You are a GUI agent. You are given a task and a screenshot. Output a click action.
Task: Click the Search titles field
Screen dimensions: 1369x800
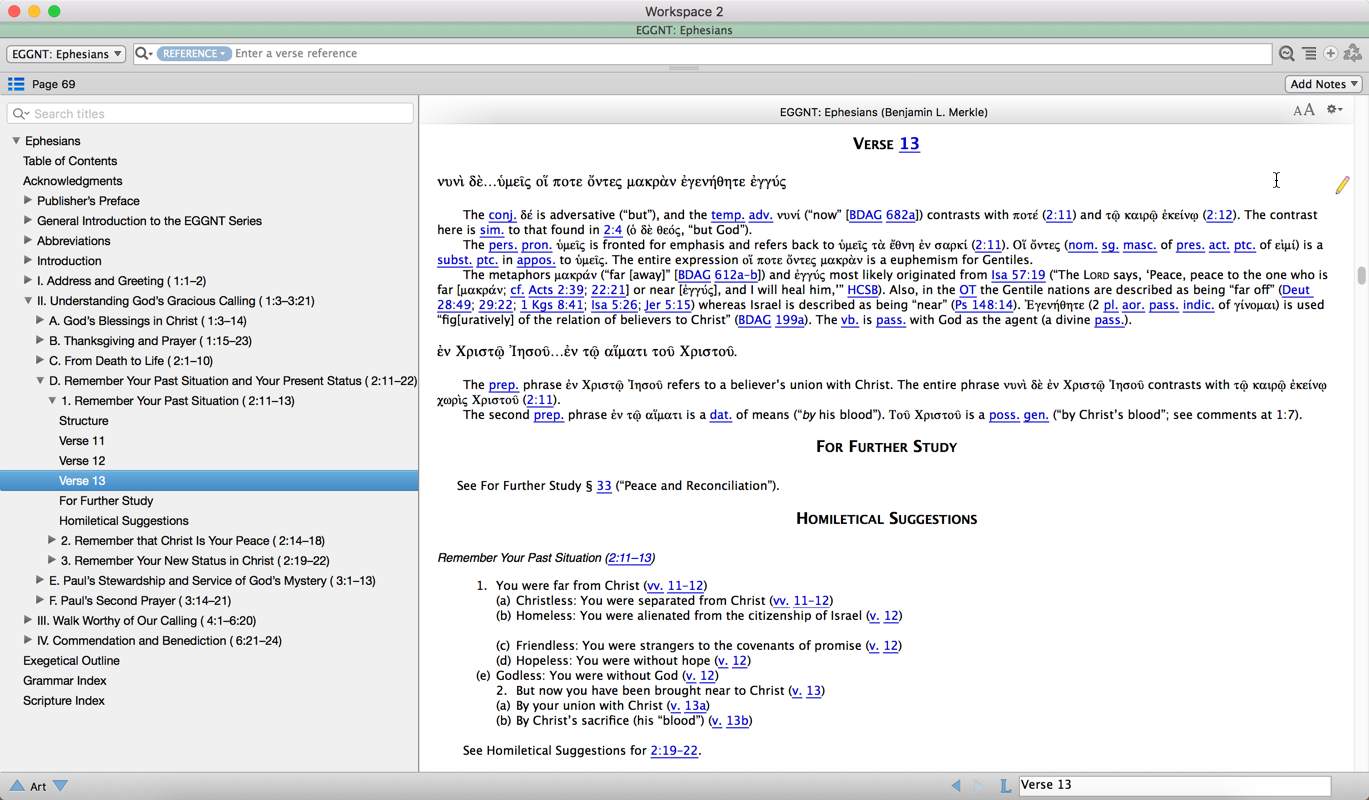click(210, 114)
